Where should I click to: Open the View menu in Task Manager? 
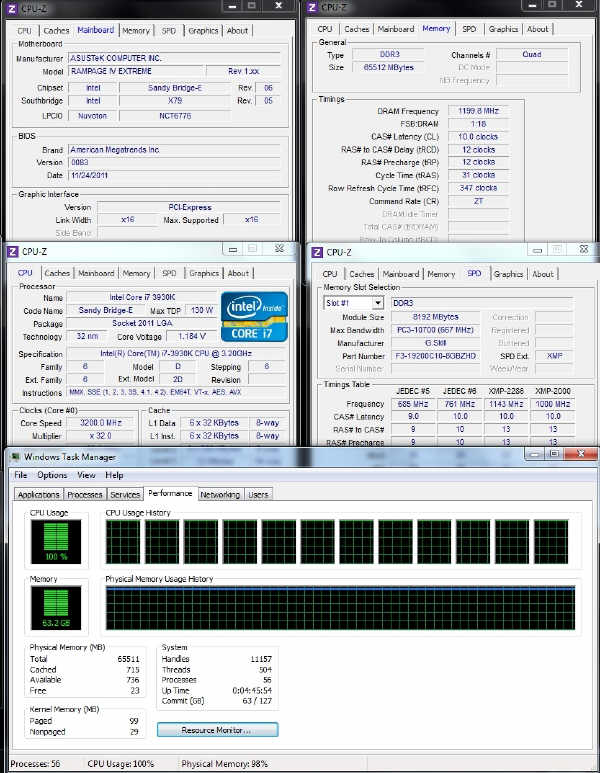(x=86, y=475)
